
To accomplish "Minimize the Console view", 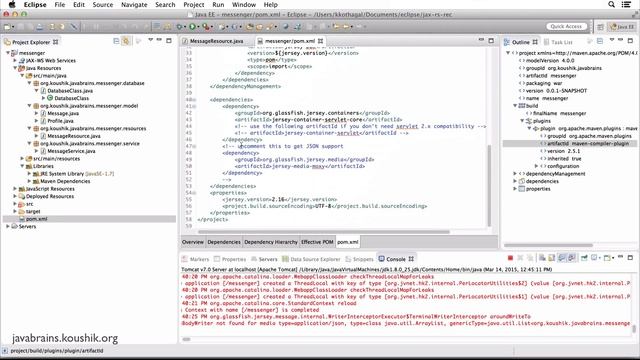I will 620,257.
